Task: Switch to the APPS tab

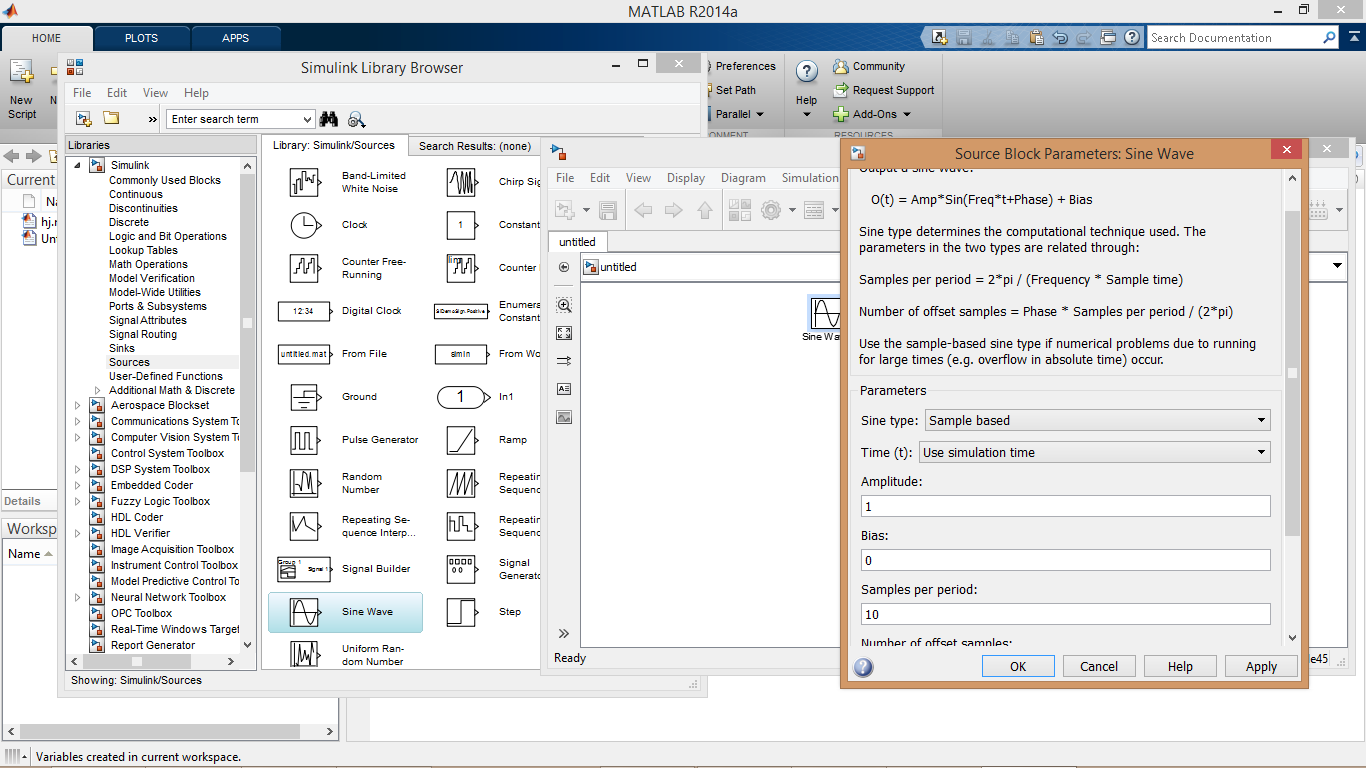Action: [x=236, y=38]
